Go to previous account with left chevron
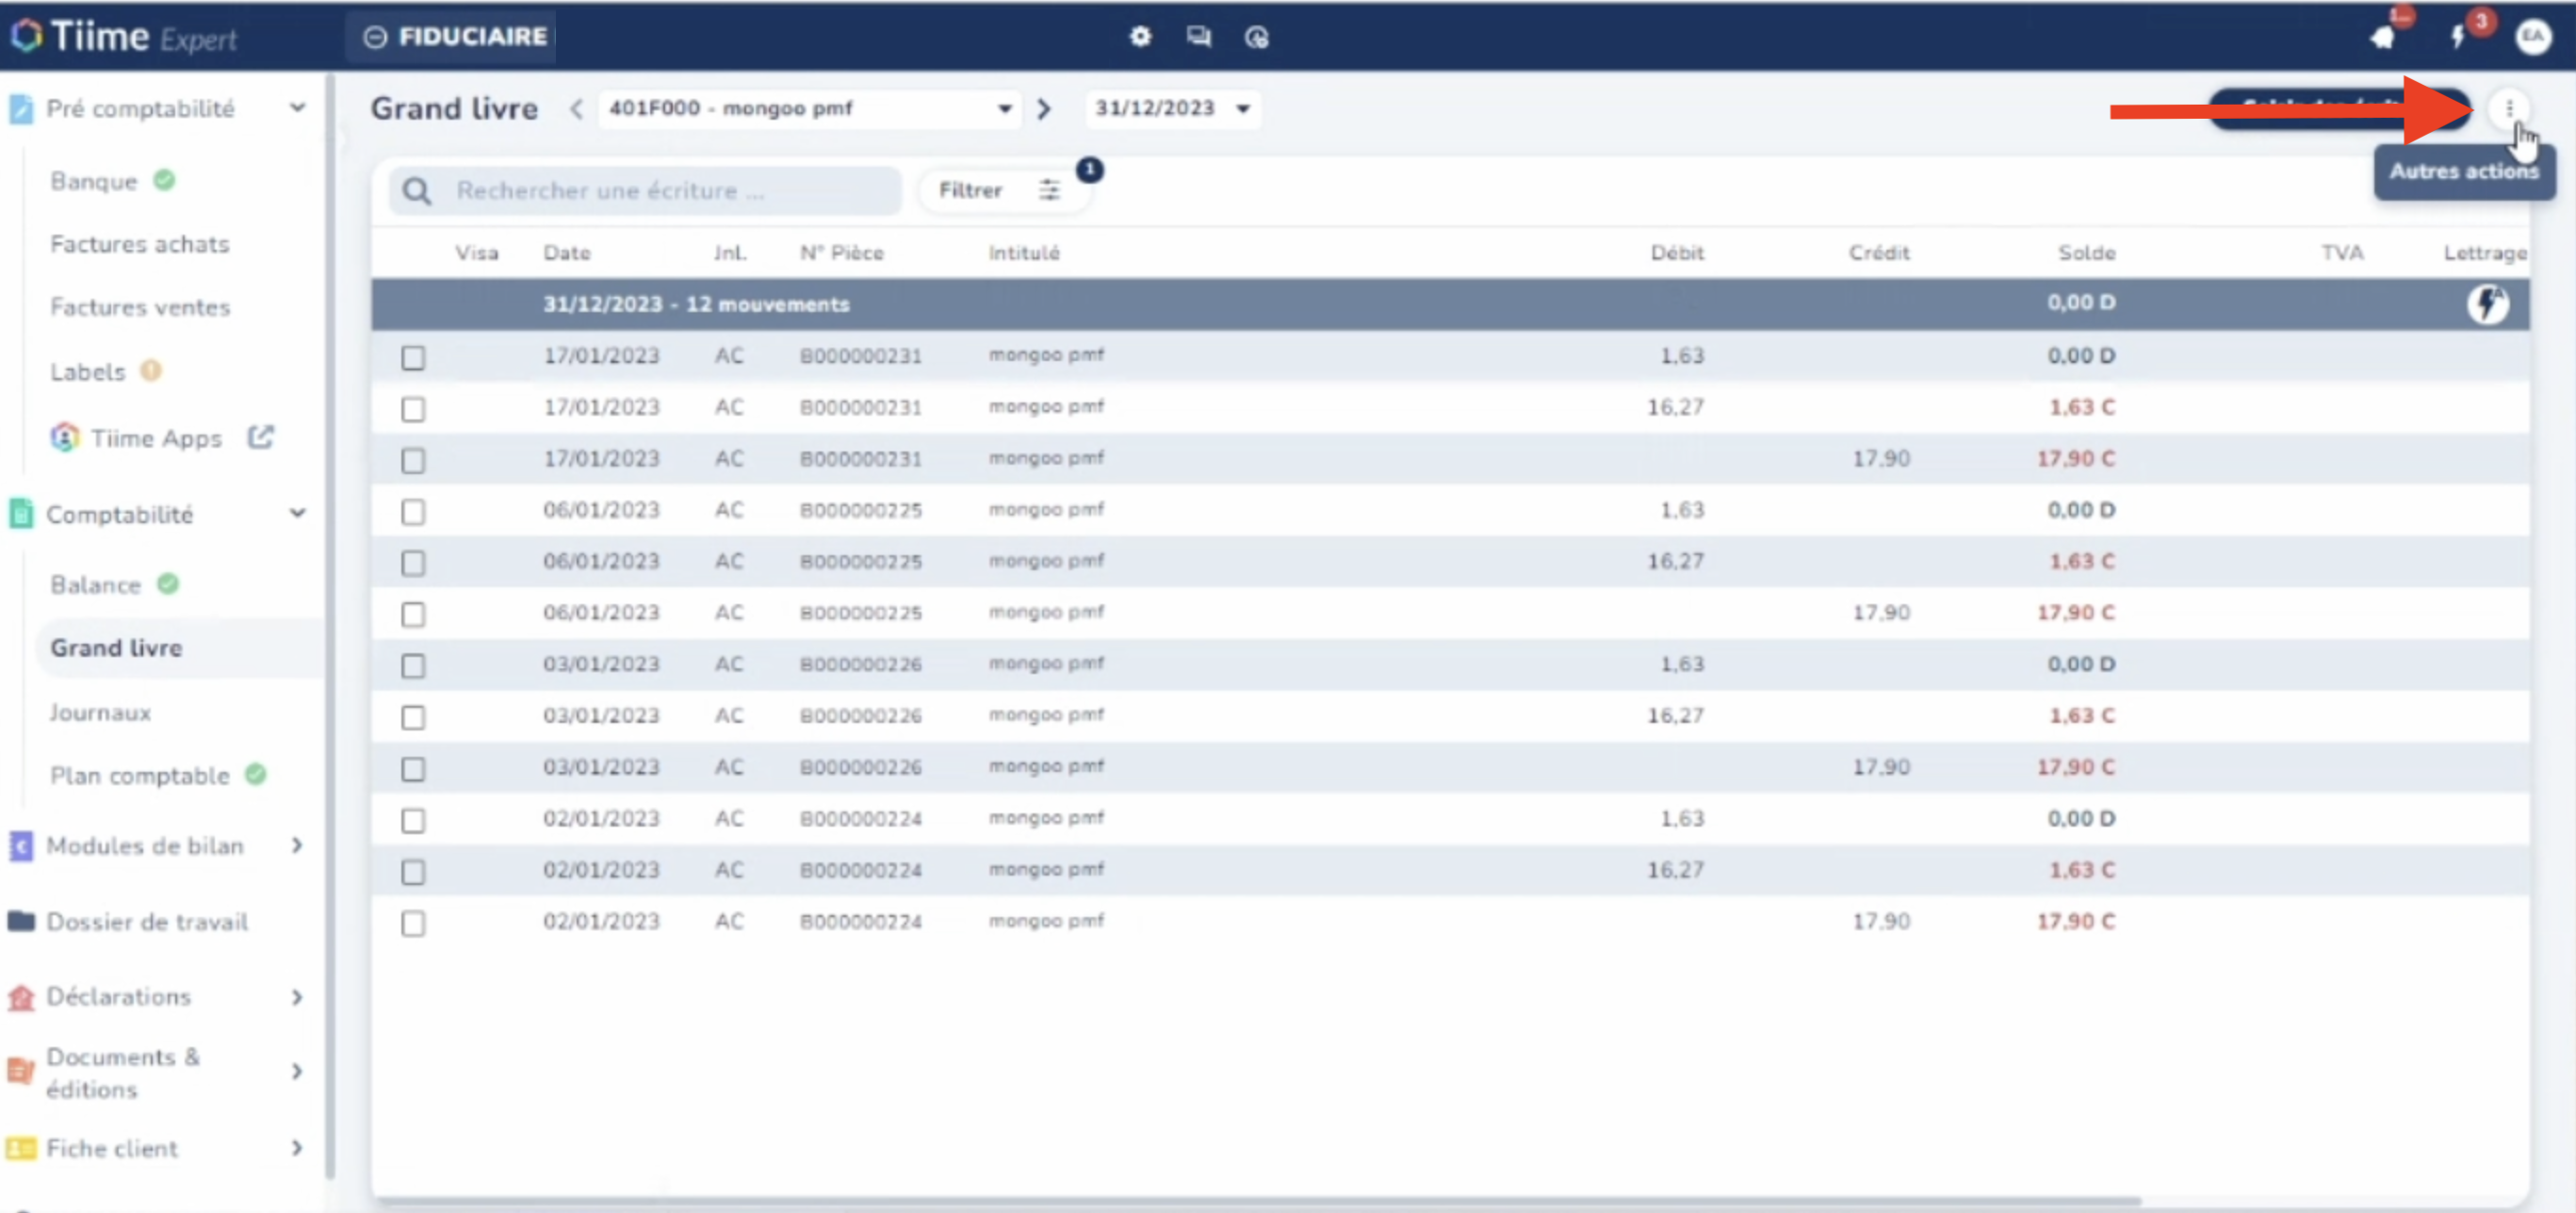The image size is (2576, 1213). 576,108
